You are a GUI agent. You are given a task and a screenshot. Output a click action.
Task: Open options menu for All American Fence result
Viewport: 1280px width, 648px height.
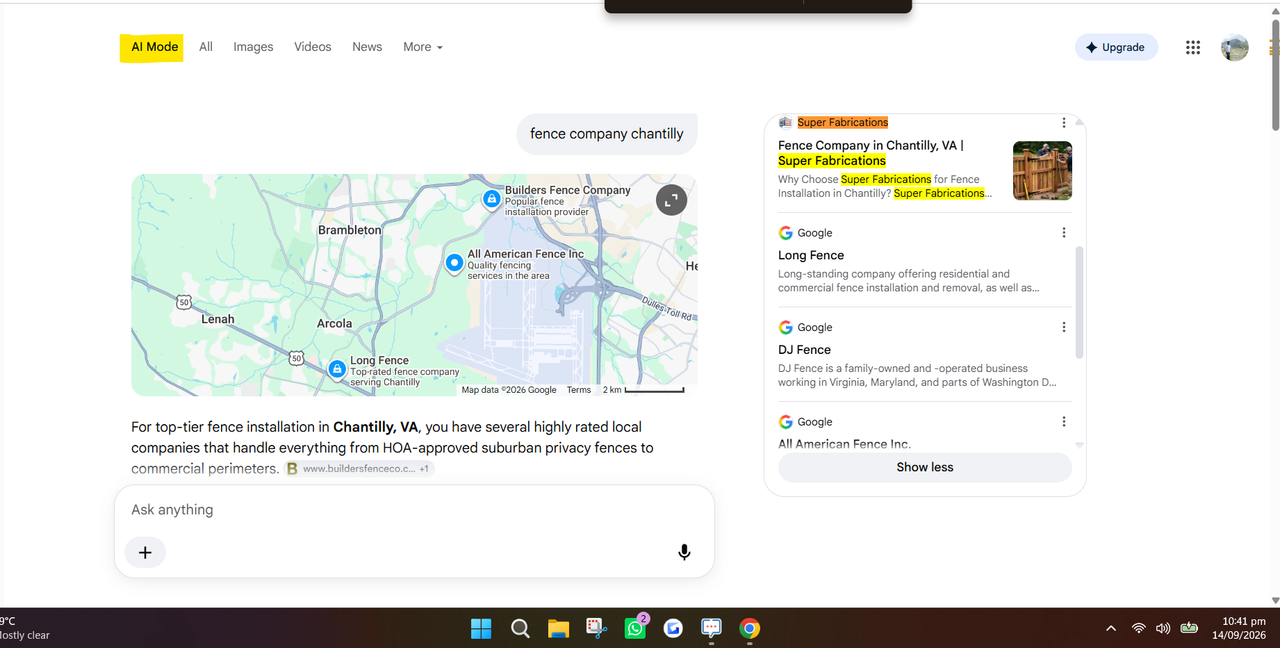pos(1064,422)
